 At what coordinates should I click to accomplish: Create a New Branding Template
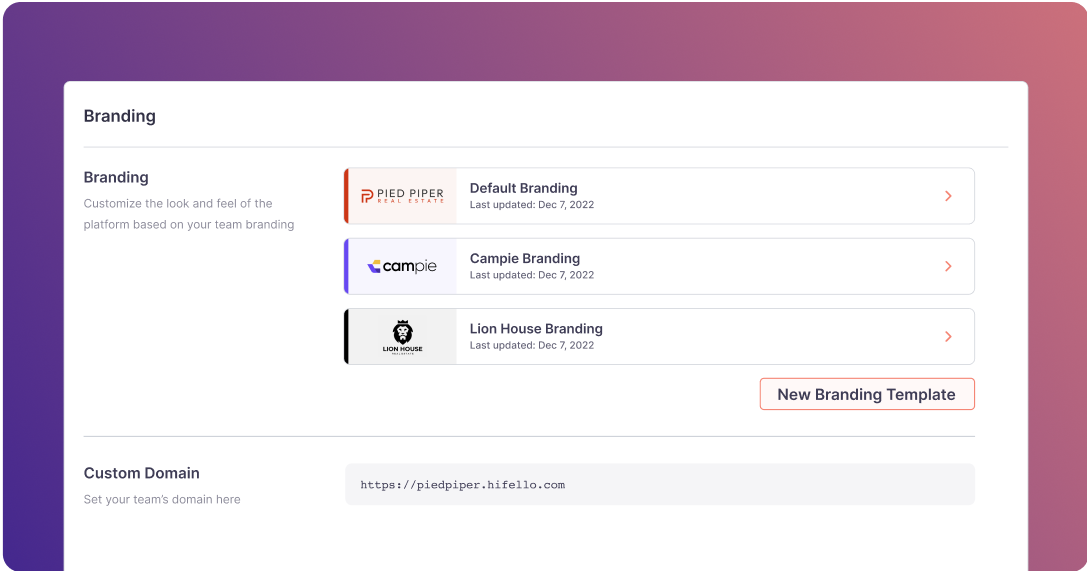pos(867,394)
